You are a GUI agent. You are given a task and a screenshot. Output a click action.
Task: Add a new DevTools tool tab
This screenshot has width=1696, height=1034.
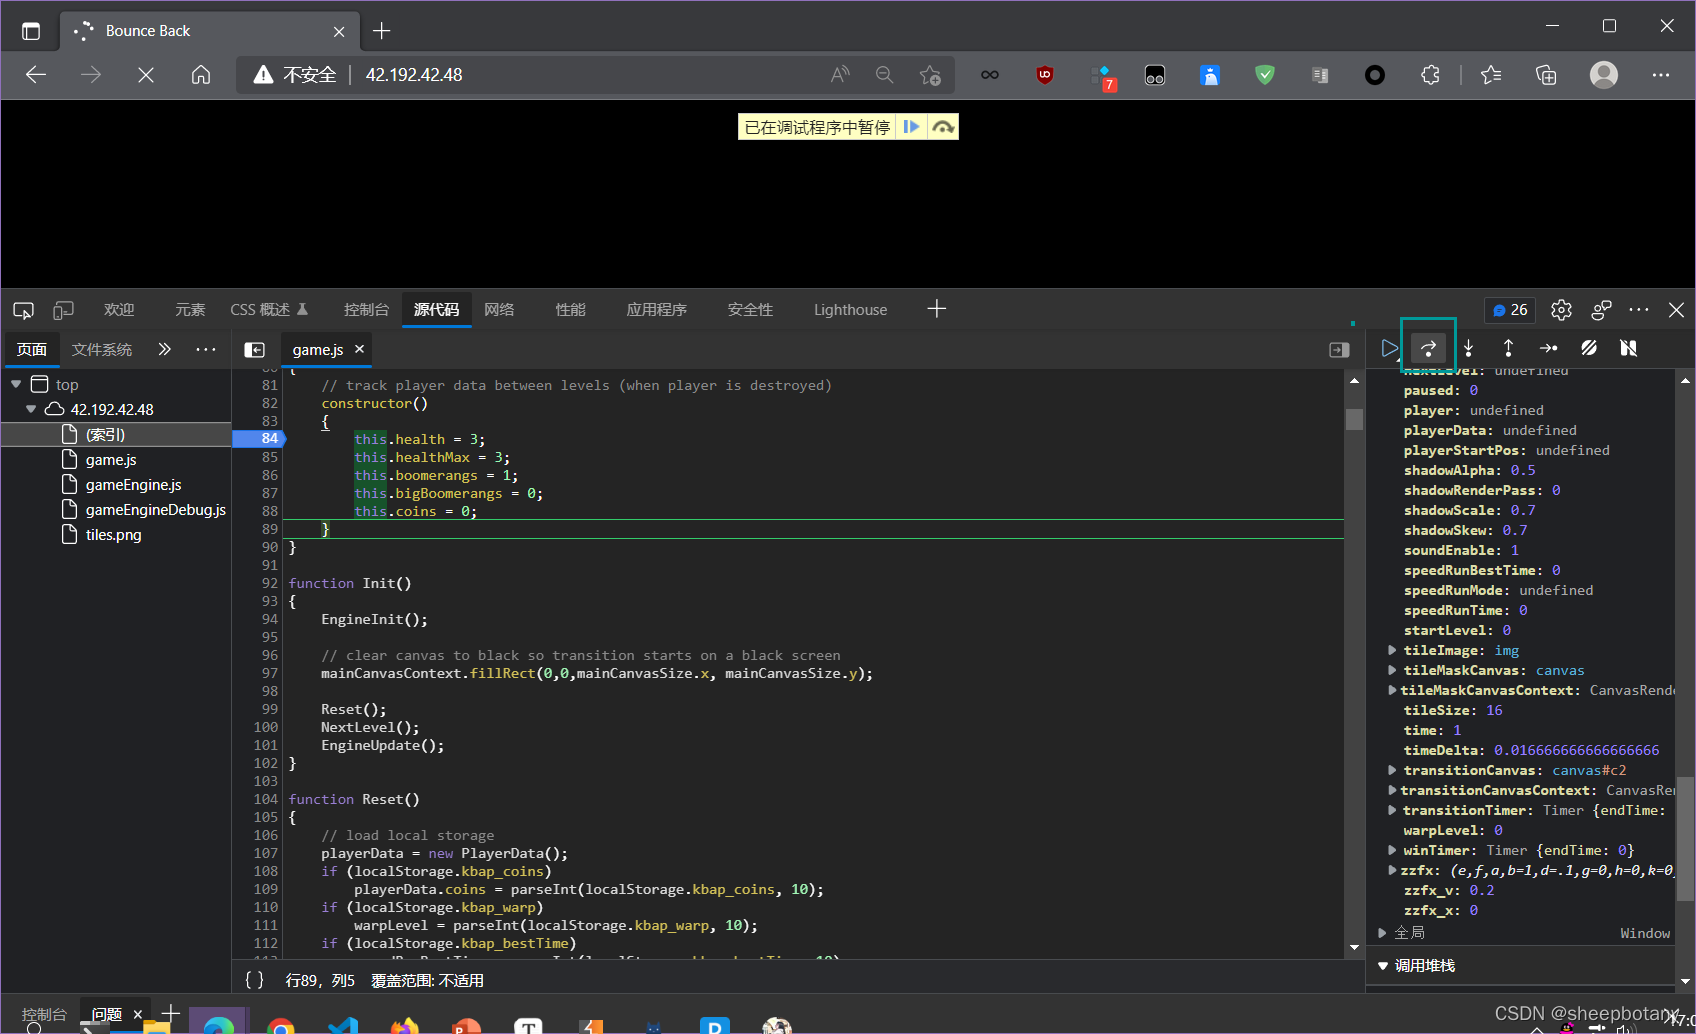[x=937, y=309]
